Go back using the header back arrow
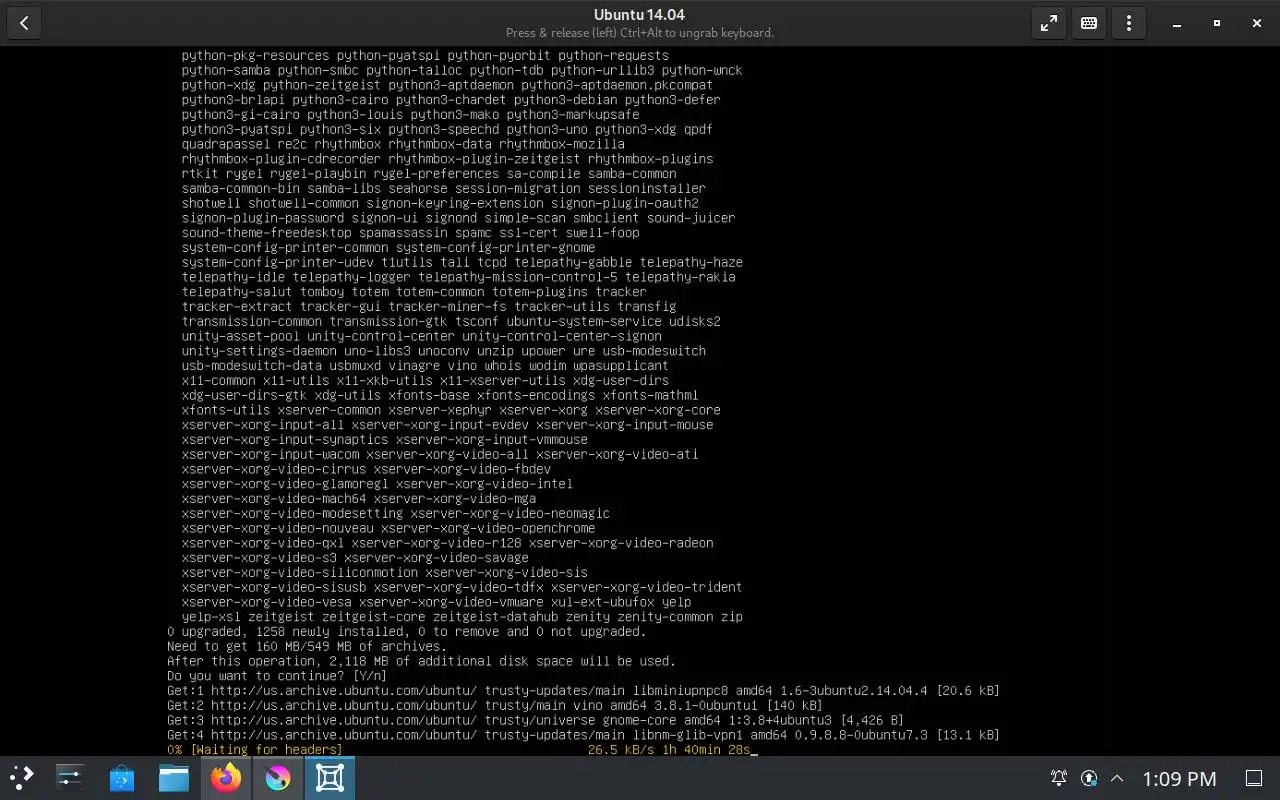Viewport: 1280px width, 800px height. 24,23
